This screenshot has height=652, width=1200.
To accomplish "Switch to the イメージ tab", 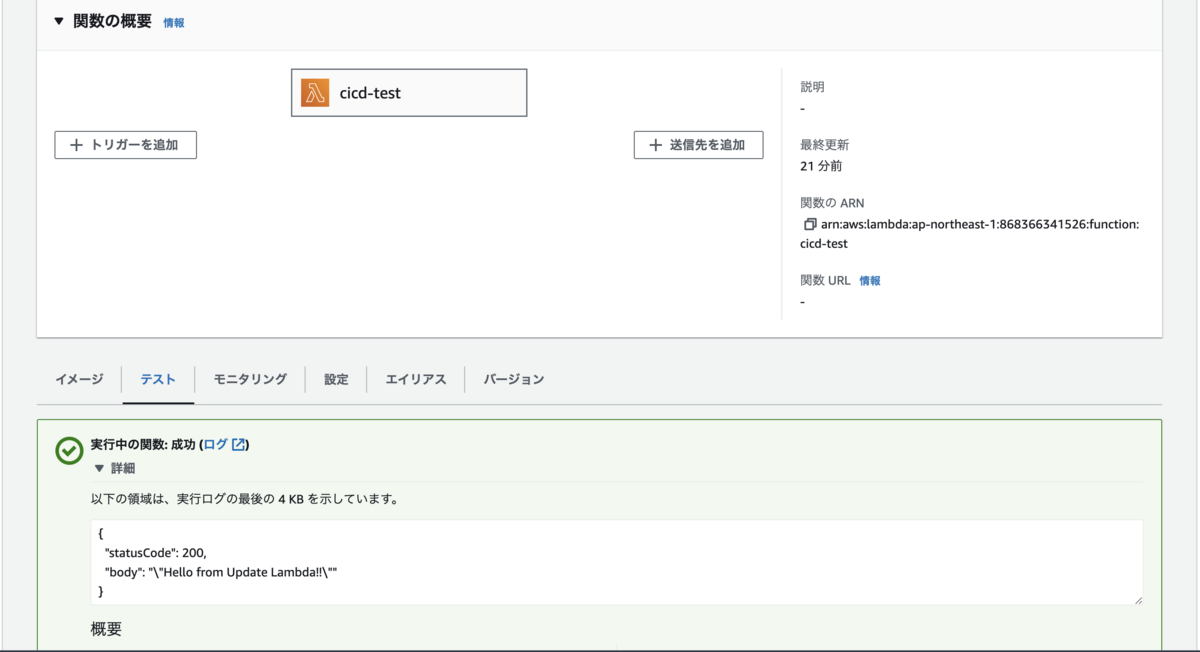I will tap(79, 380).
